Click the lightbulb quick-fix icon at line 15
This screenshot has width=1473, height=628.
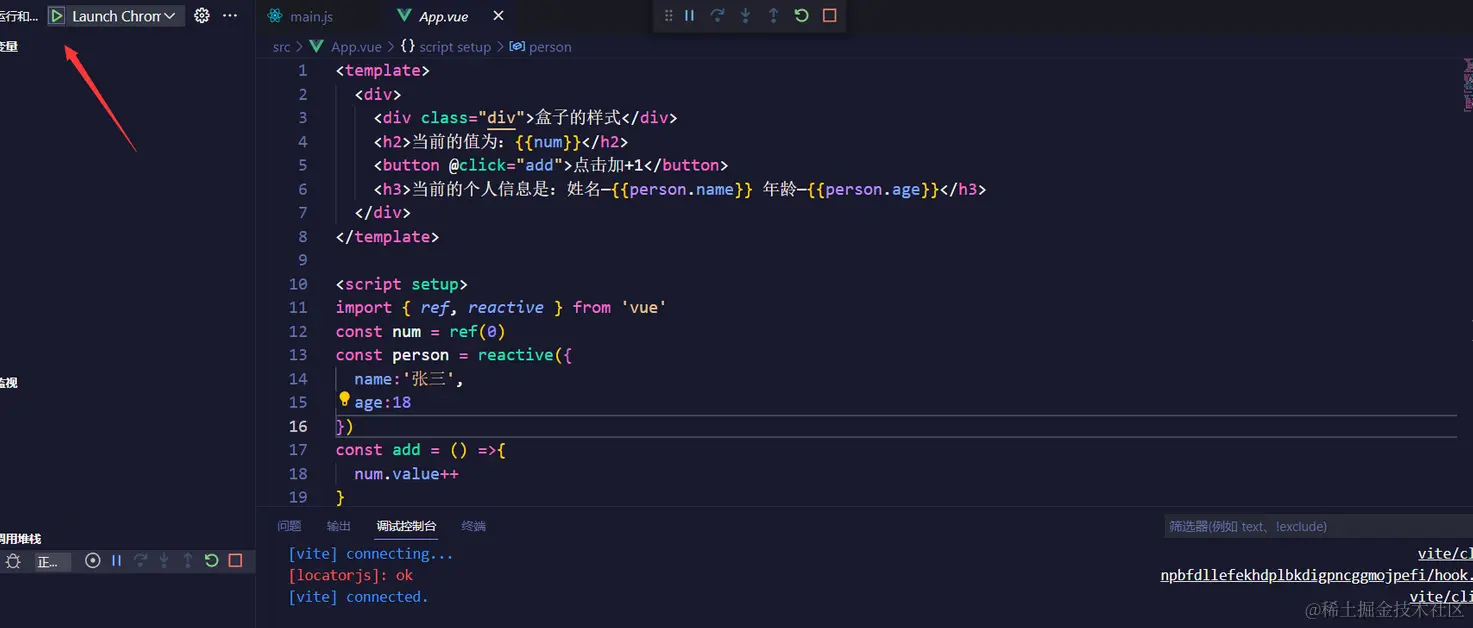344,400
